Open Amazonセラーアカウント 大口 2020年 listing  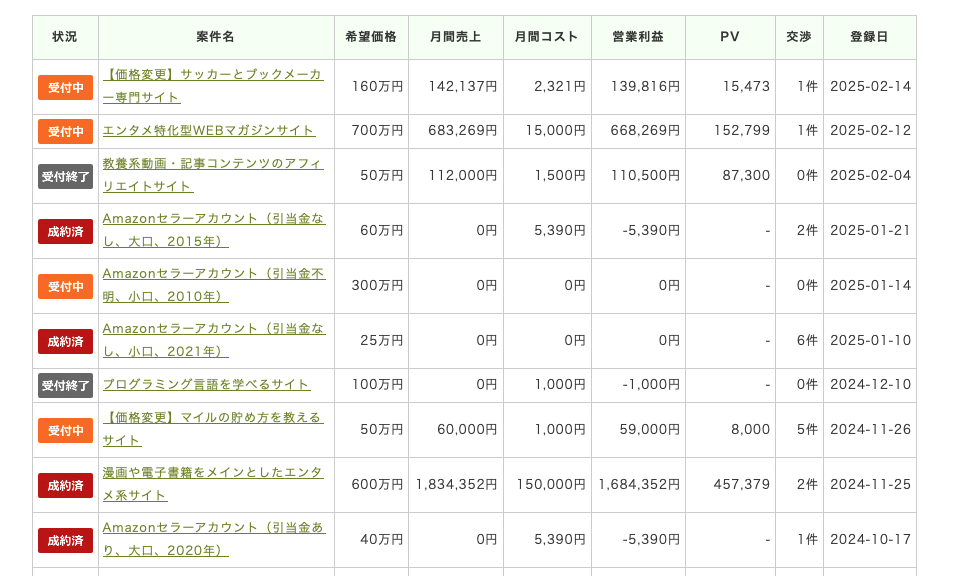(213, 528)
